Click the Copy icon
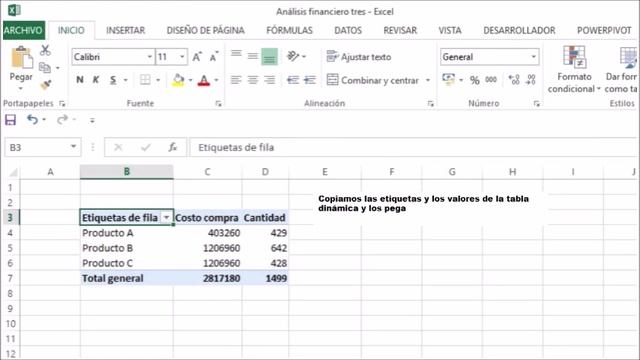 point(45,67)
